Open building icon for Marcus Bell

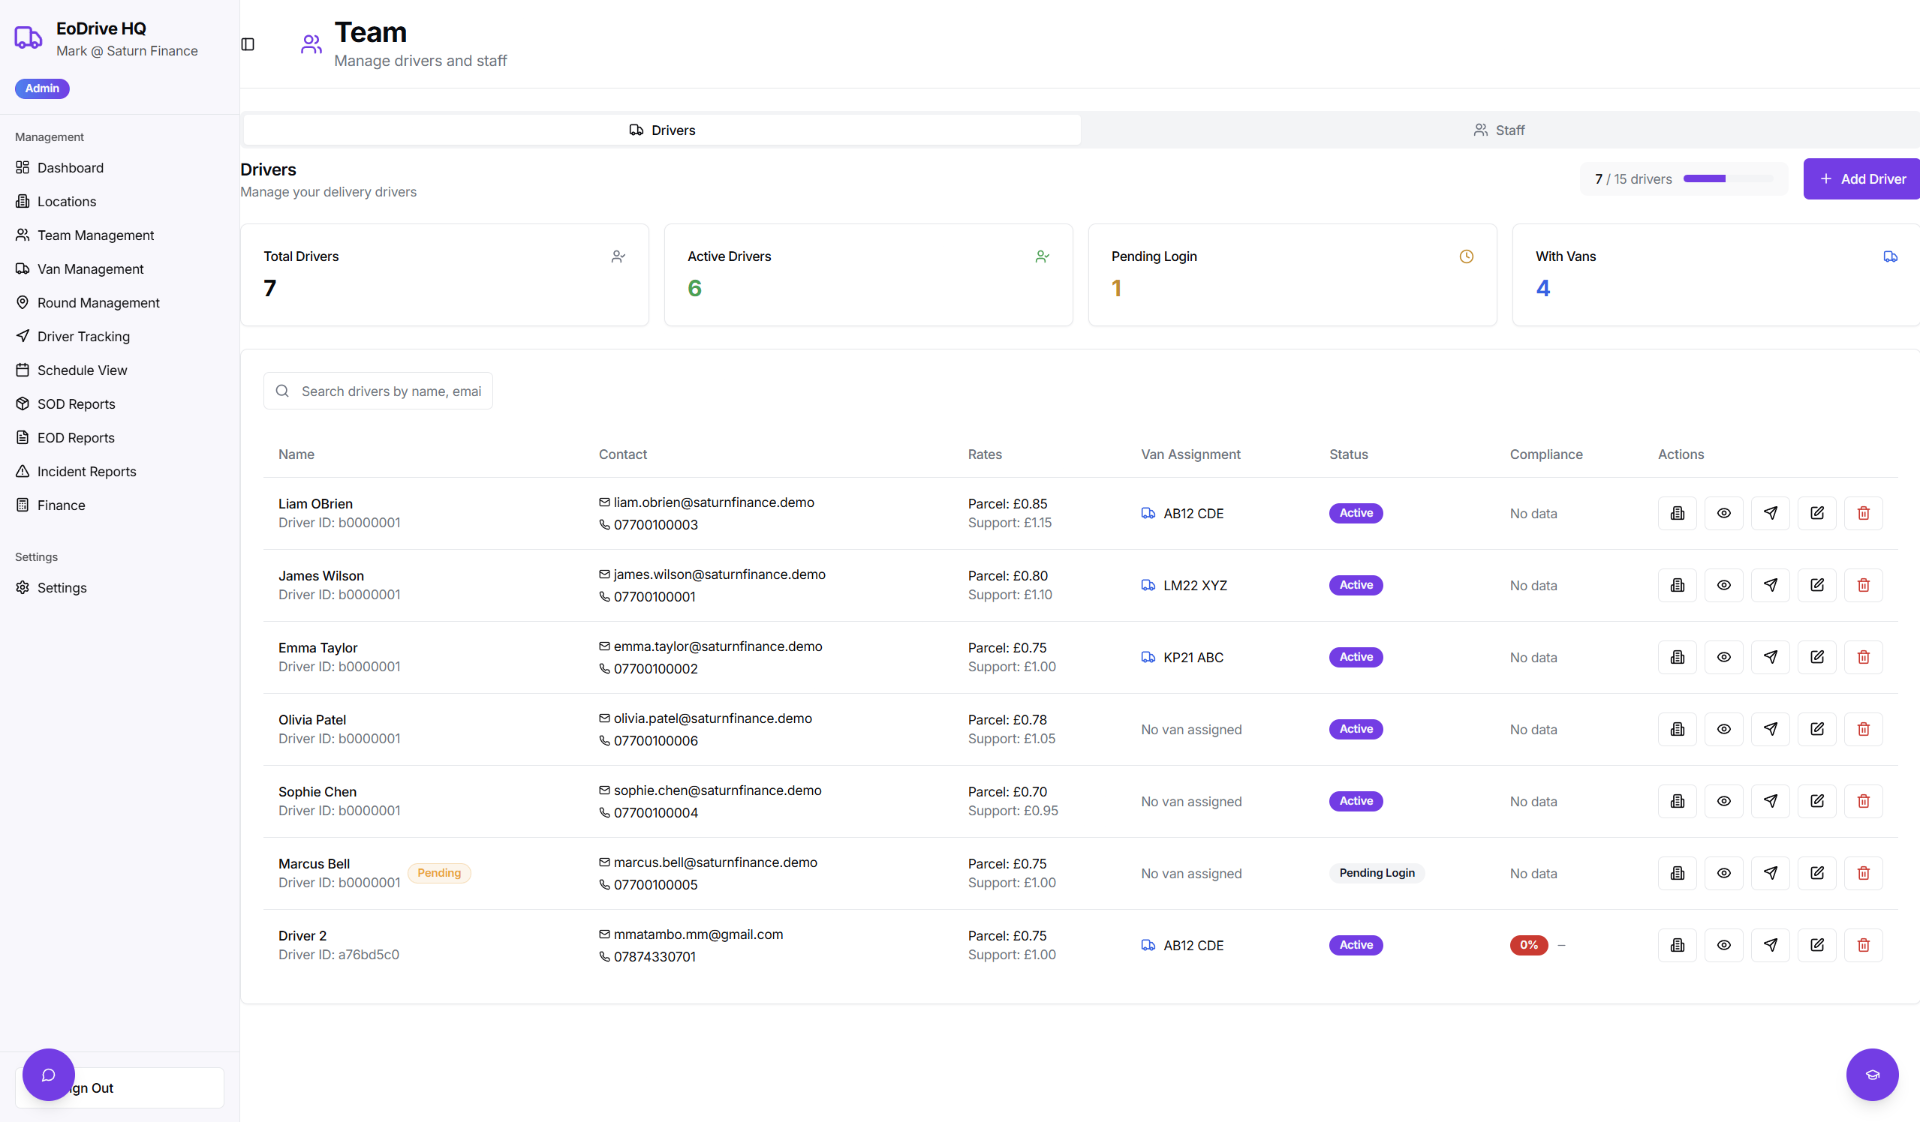coord(1677,873)
